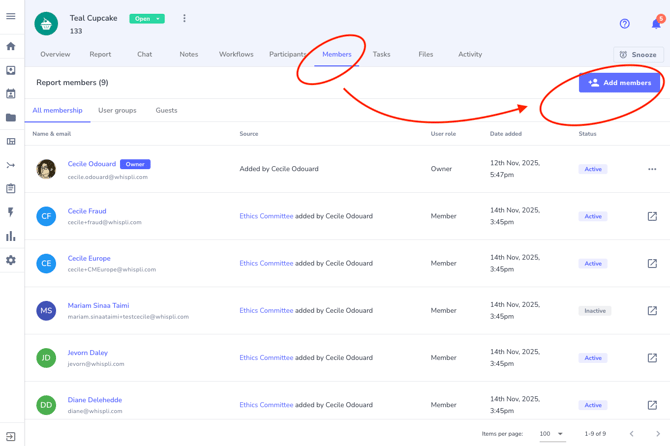Open the settings gear in the sidebar
This screenshot has height=446, width=670.
tap(11, 260)
